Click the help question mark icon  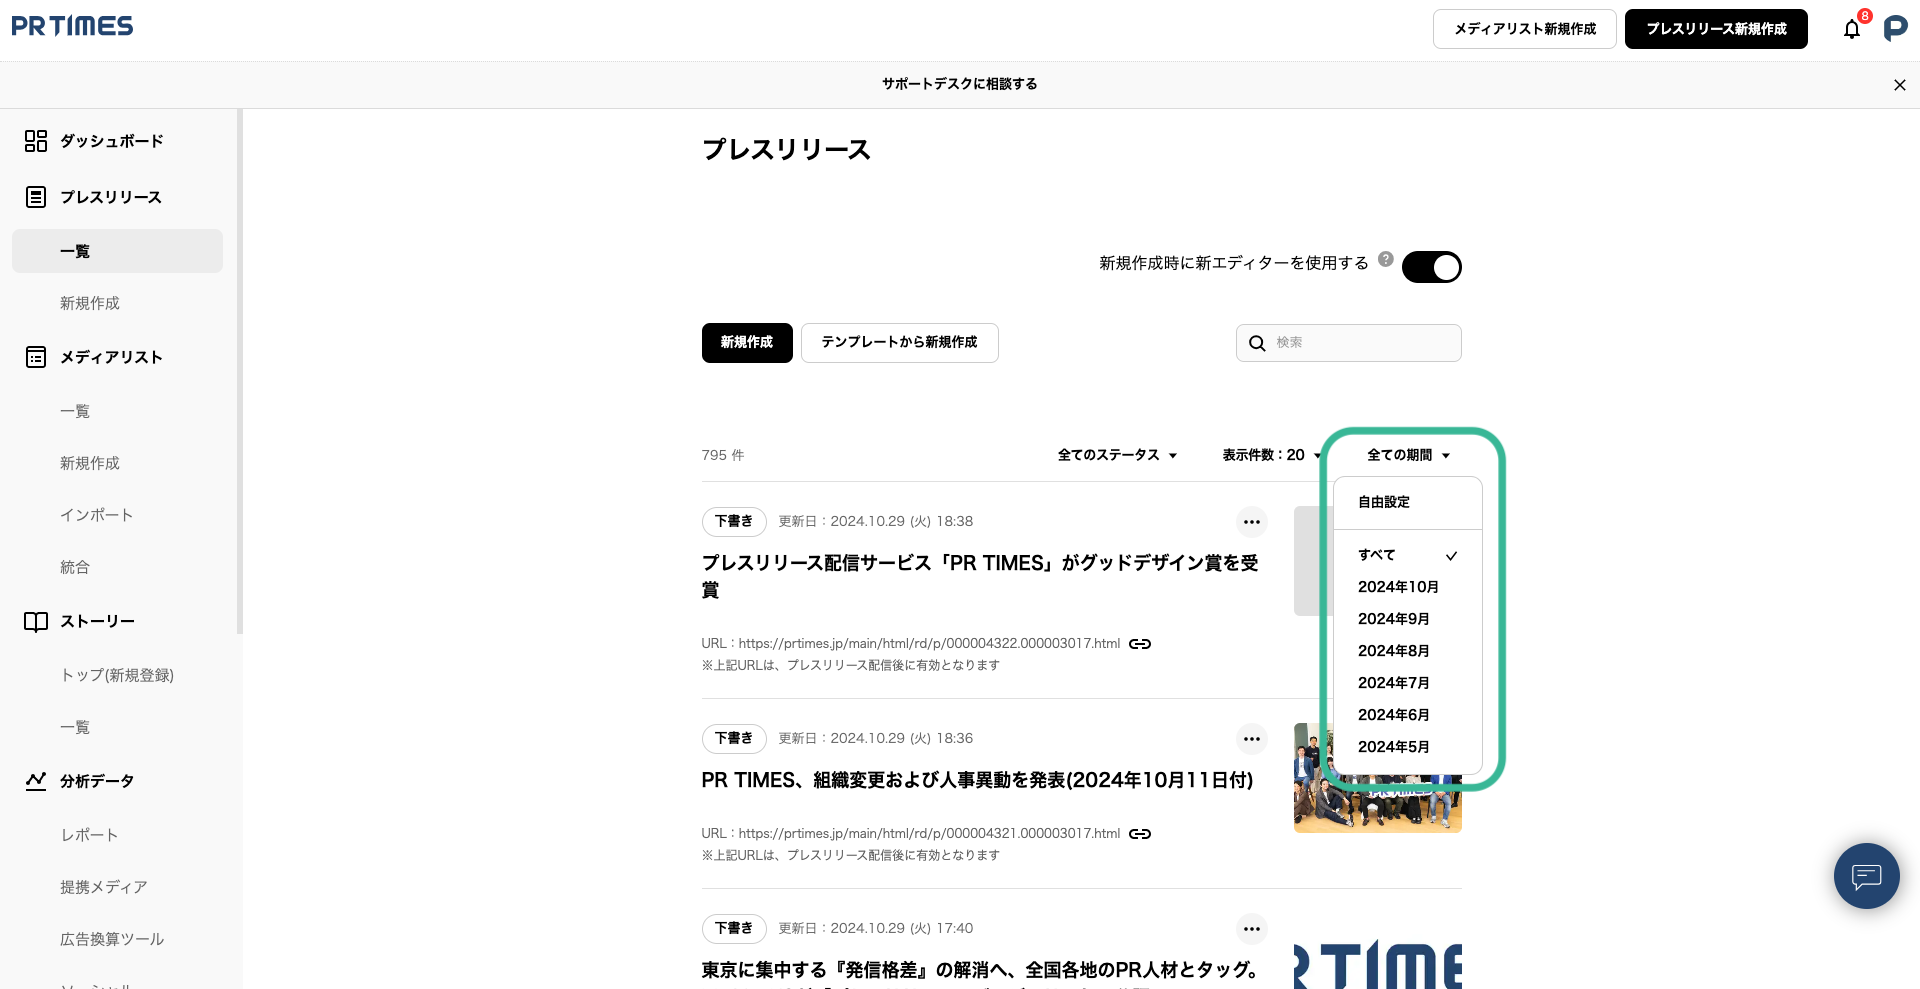click(x=1385, y=260)
